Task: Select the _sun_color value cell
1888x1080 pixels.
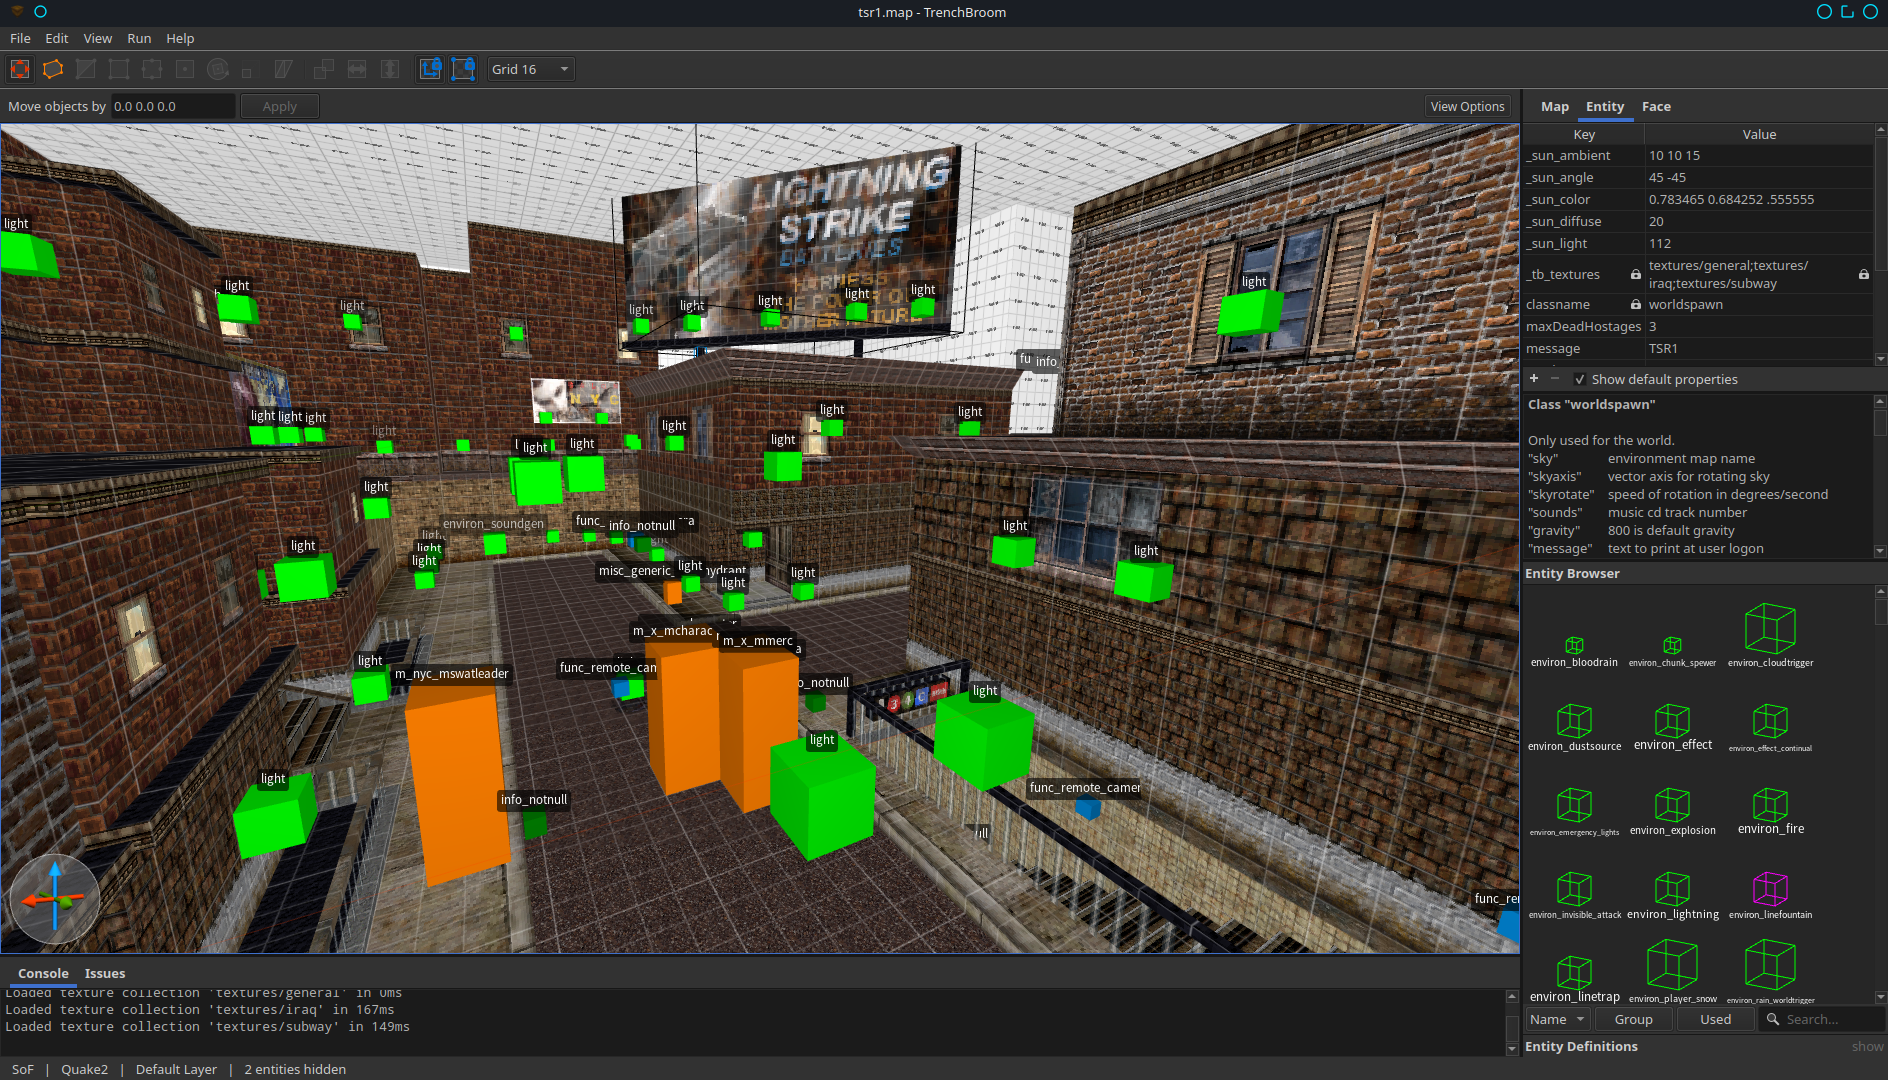Action: click(x=1758, y=199)
